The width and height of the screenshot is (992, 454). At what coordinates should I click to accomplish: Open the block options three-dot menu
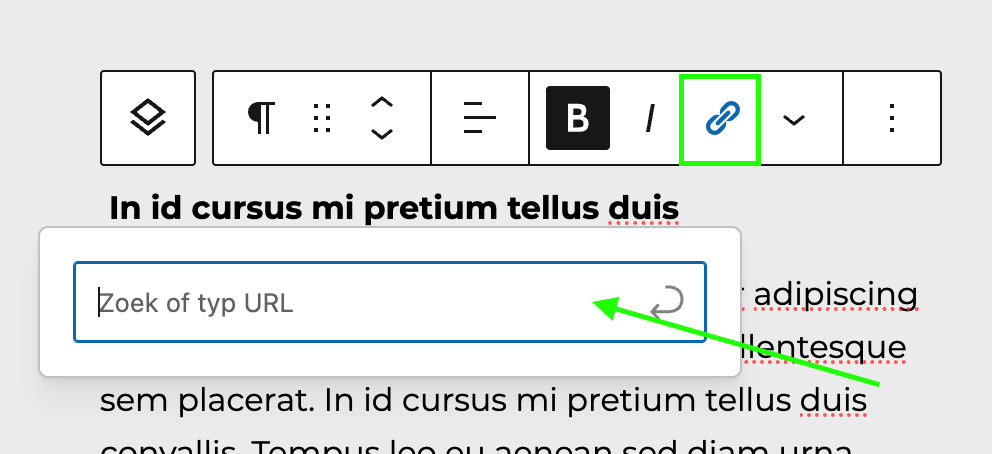point(892,118)
